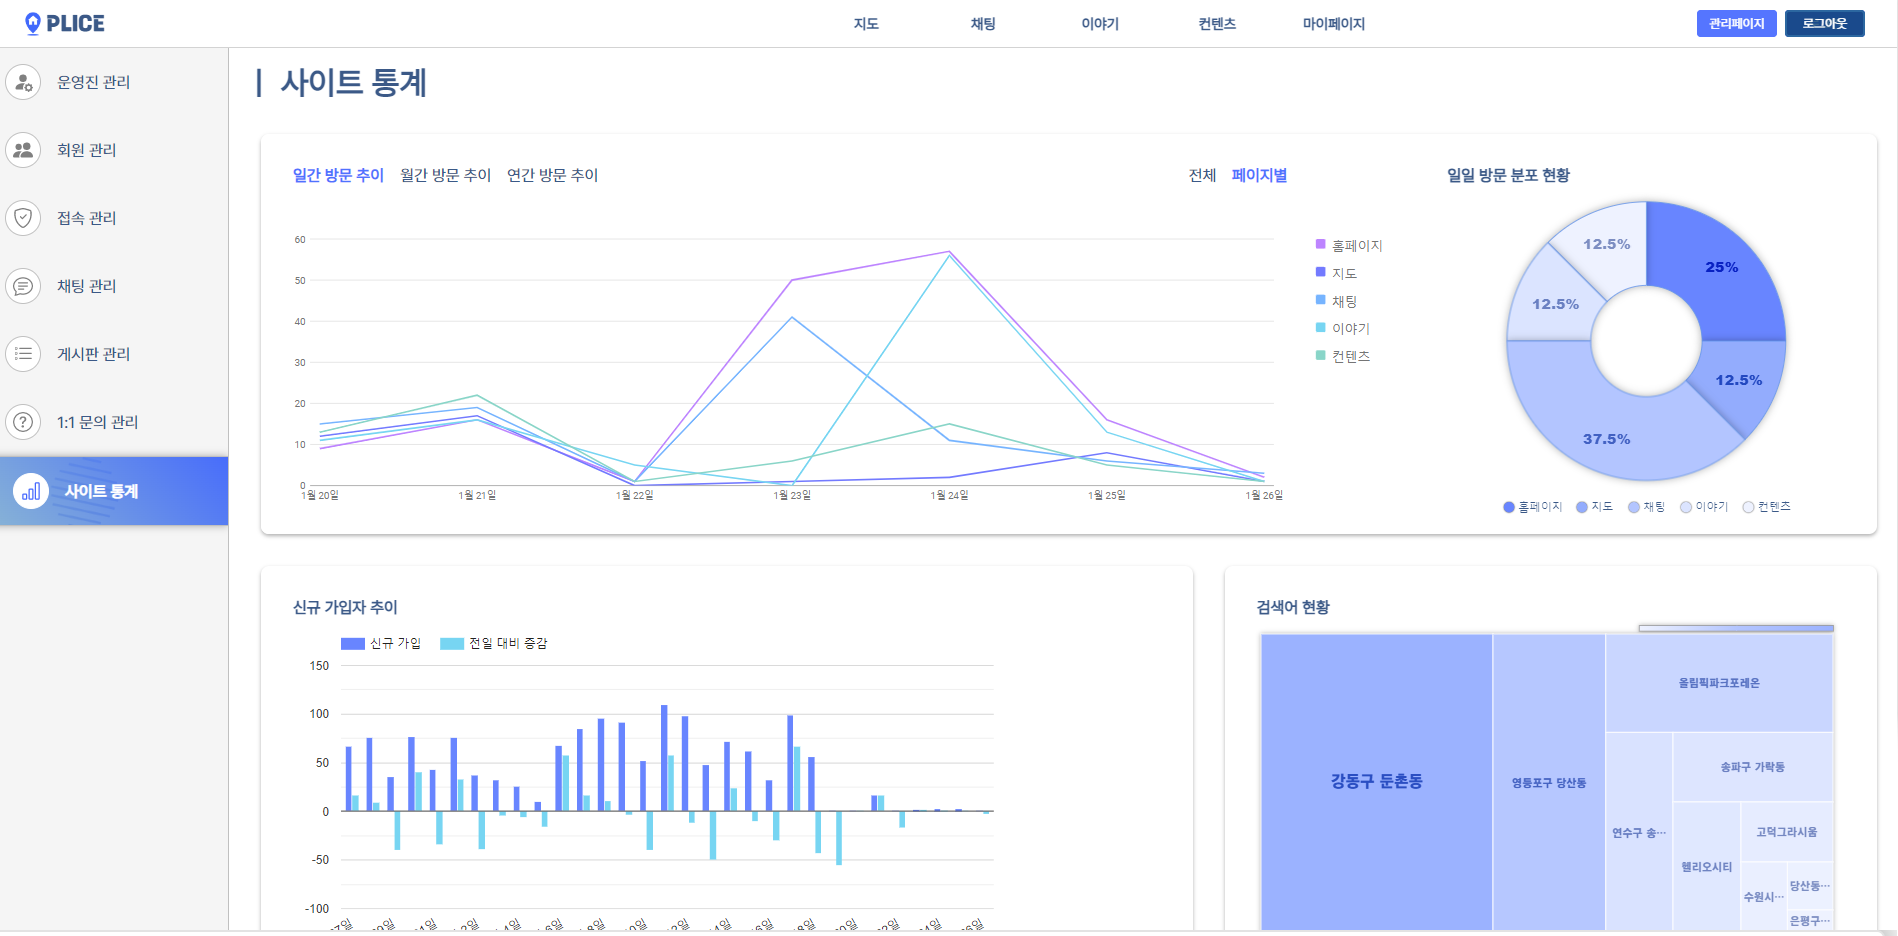1898x936 pixels.
Task: Click the 운영진 관리 admin sidebar icon
Action: [24, 82]
